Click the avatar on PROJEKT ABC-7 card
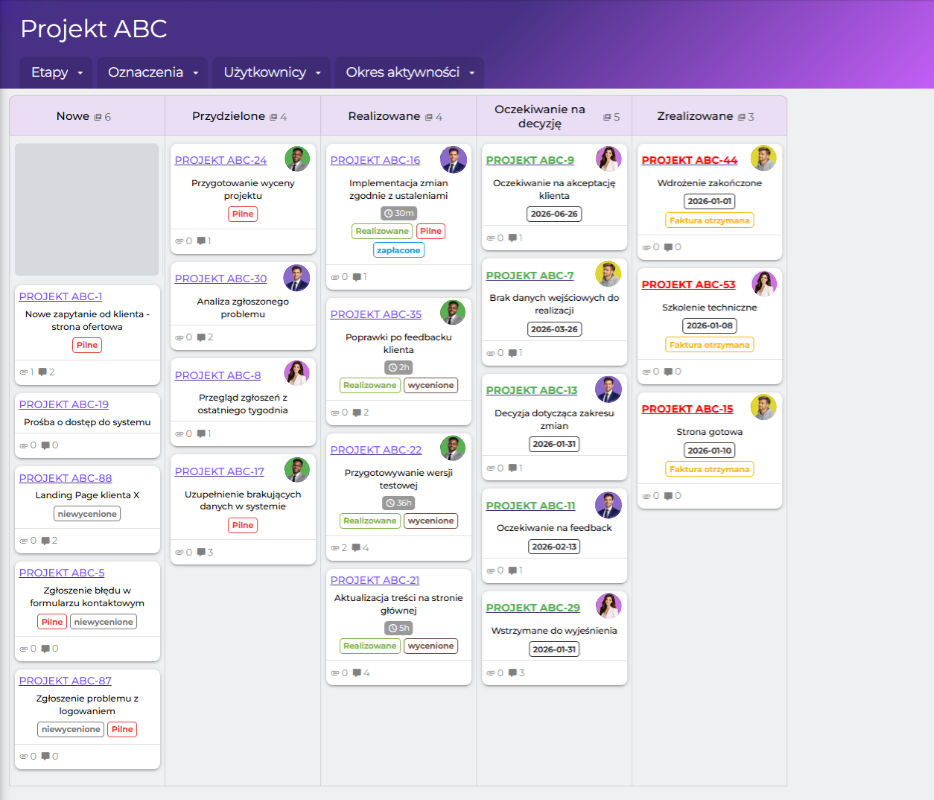The height and width of the screenshot is (800, 934). pos(608,274)
